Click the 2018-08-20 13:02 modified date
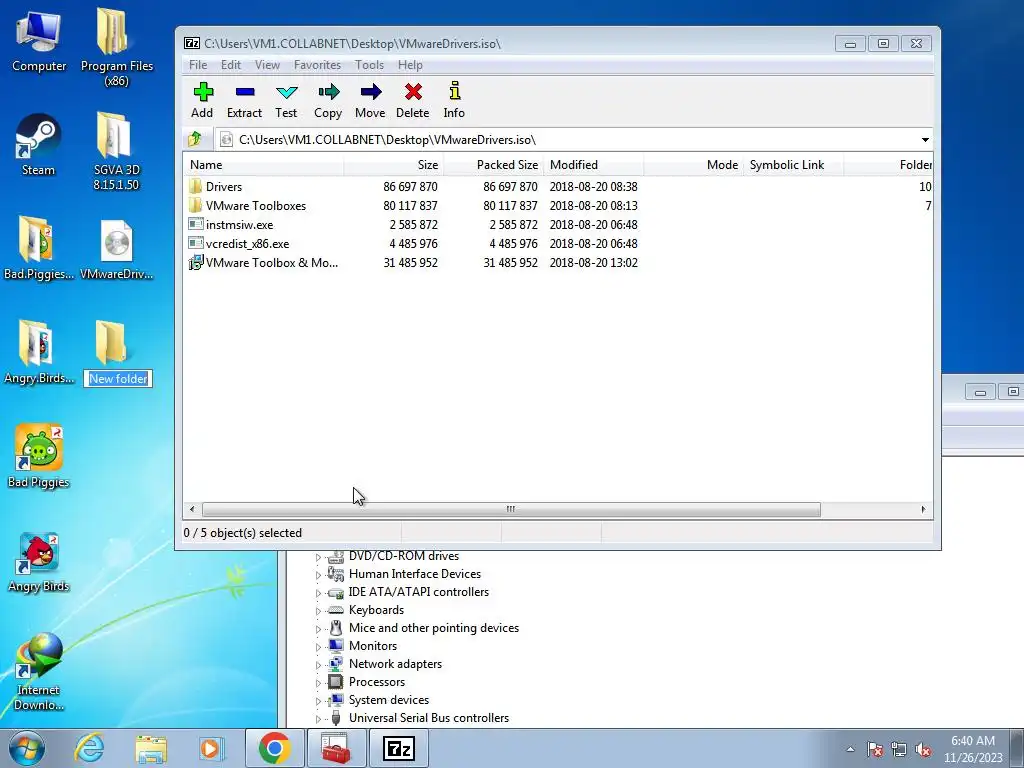This screenshot has width=1024, height=768. pyautogui.click(x=594, y=263)
